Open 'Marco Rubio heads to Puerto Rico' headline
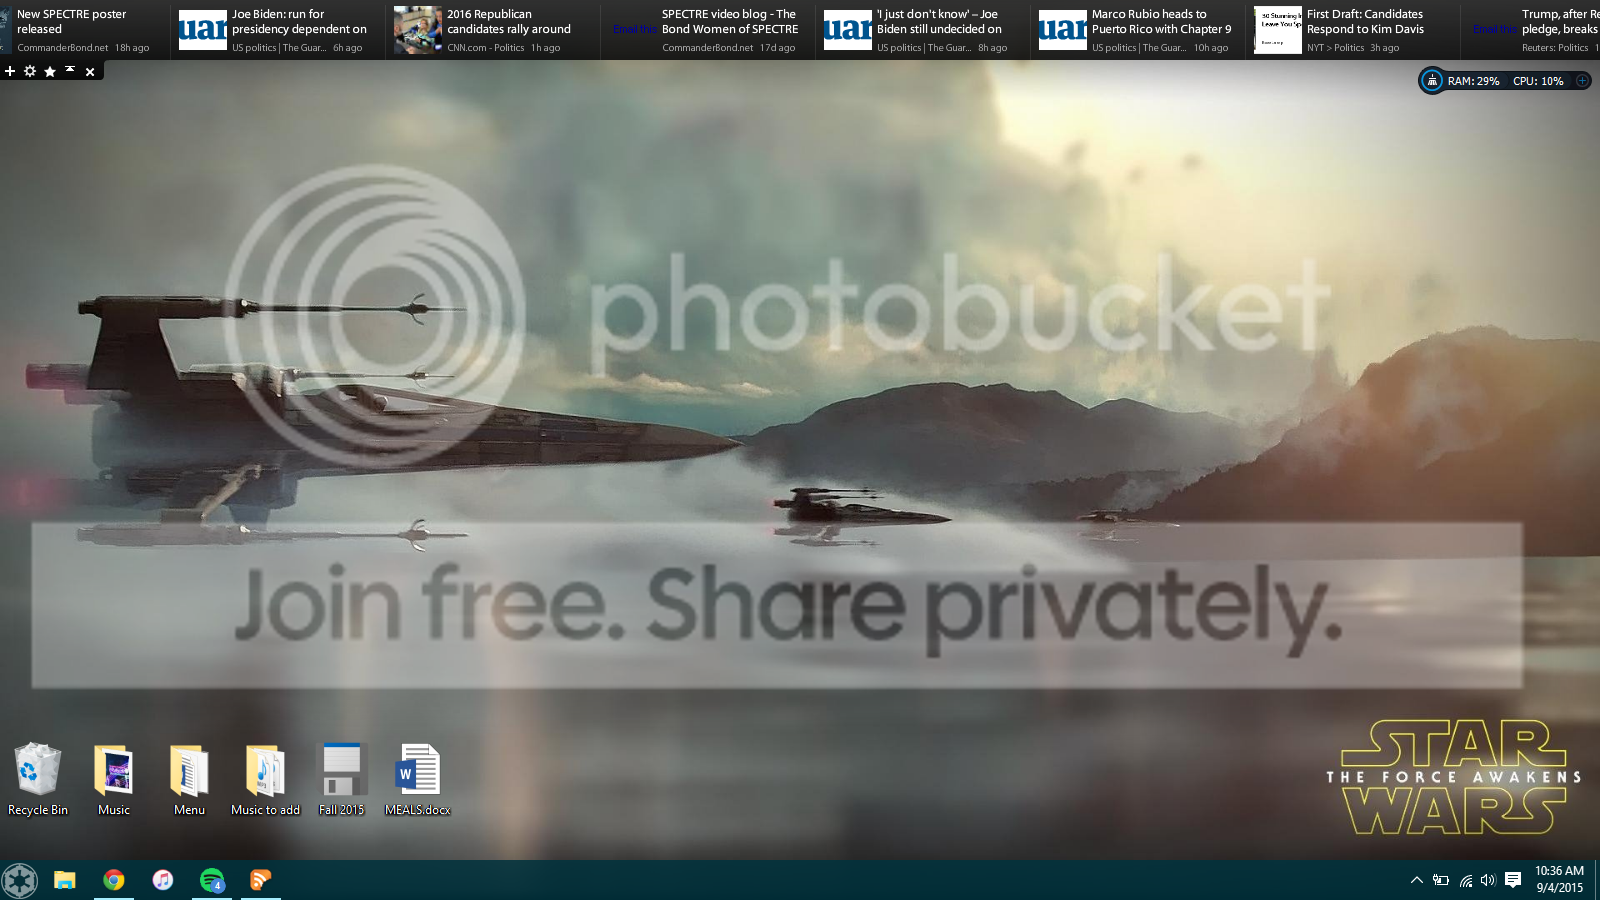1600x900 pixels. click(1161, 22)
